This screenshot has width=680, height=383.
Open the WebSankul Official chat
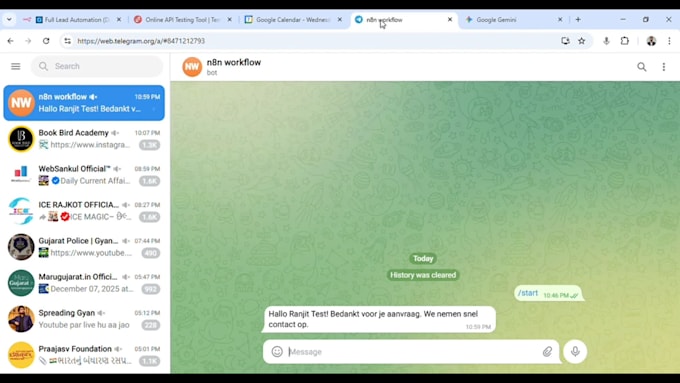(x=84, y=175)
